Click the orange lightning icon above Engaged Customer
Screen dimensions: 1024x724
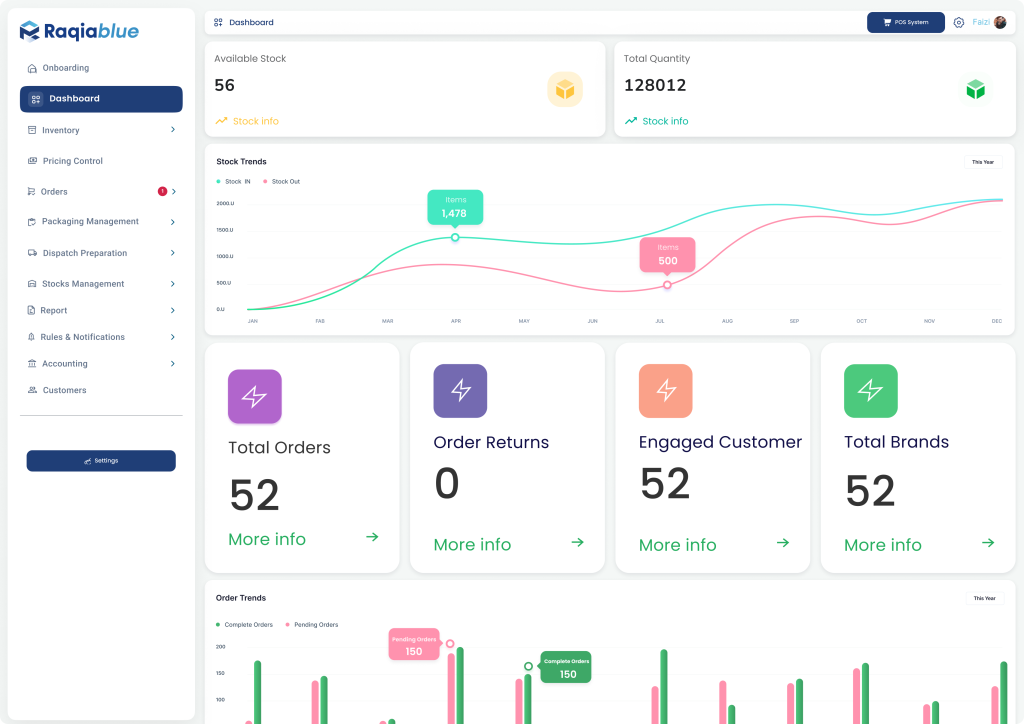665,390
